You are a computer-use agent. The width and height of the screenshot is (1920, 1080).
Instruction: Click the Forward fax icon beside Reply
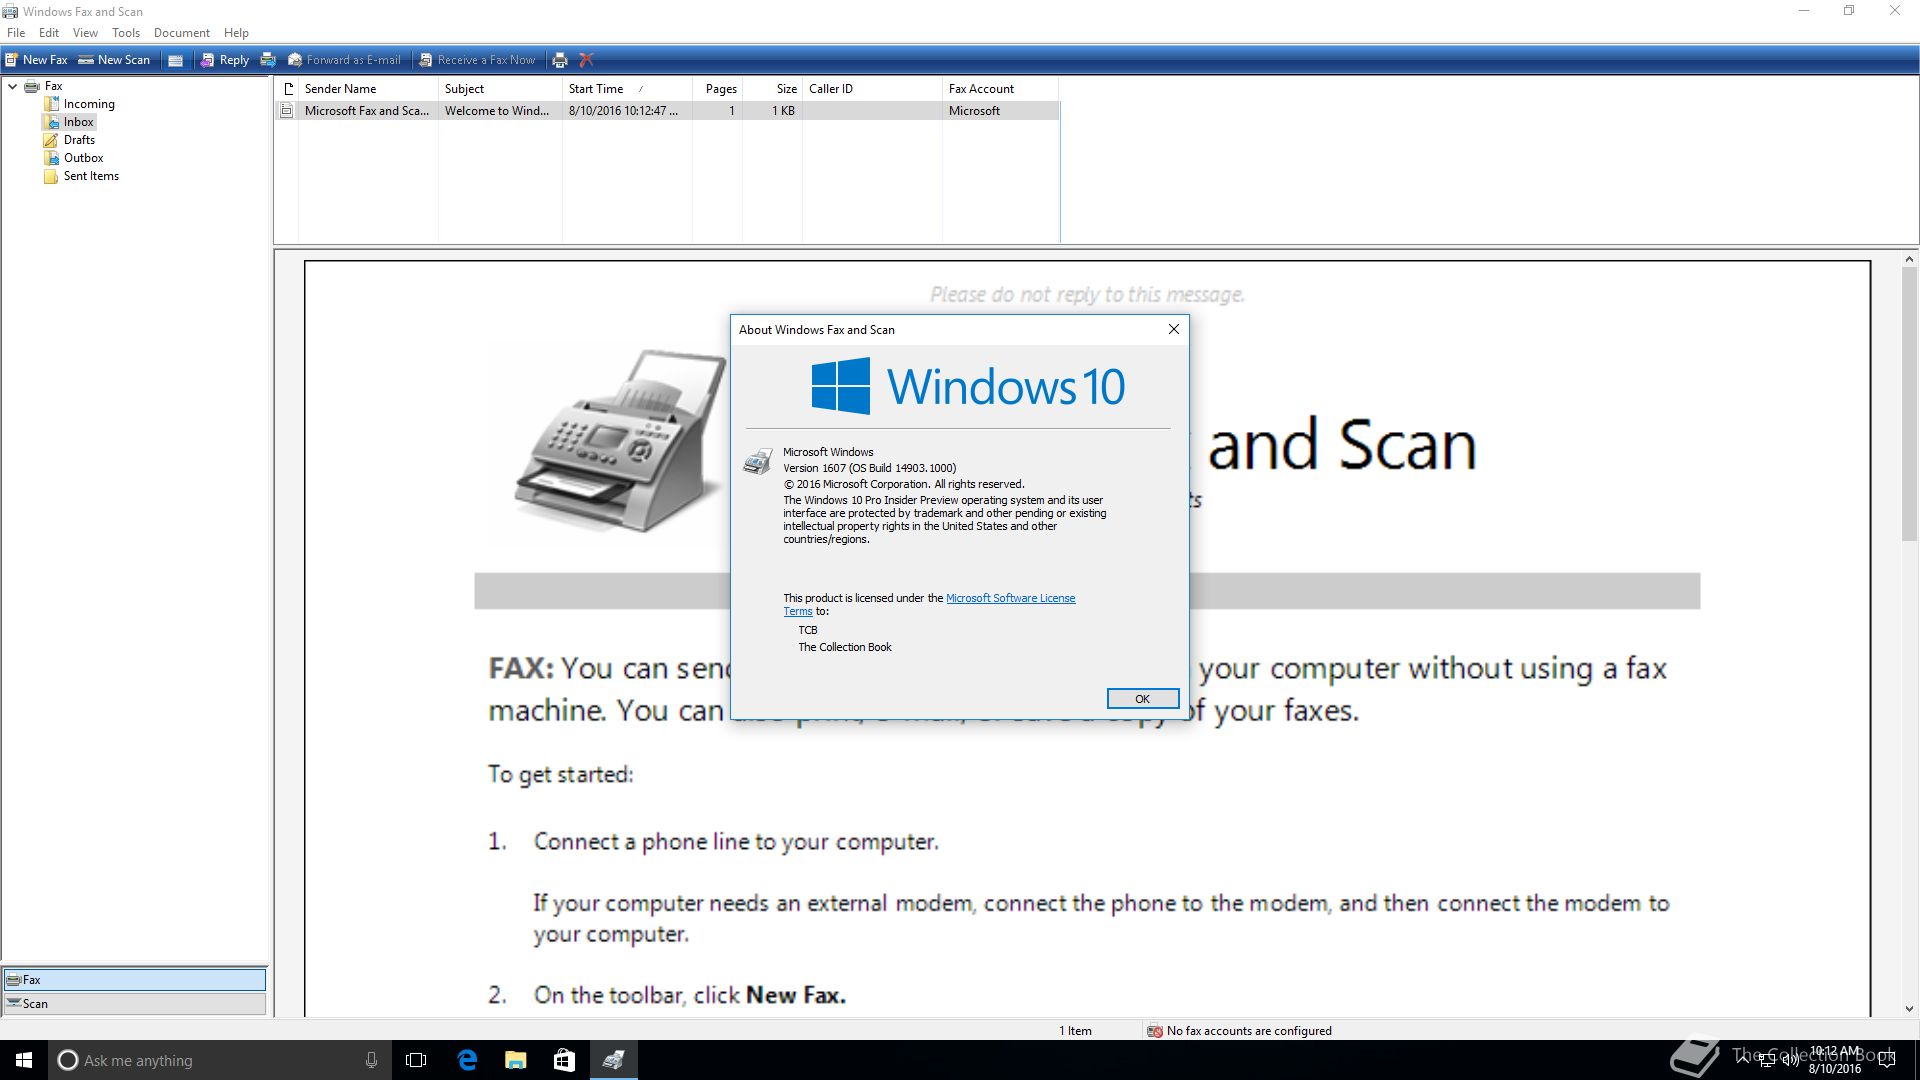(268, 60)
